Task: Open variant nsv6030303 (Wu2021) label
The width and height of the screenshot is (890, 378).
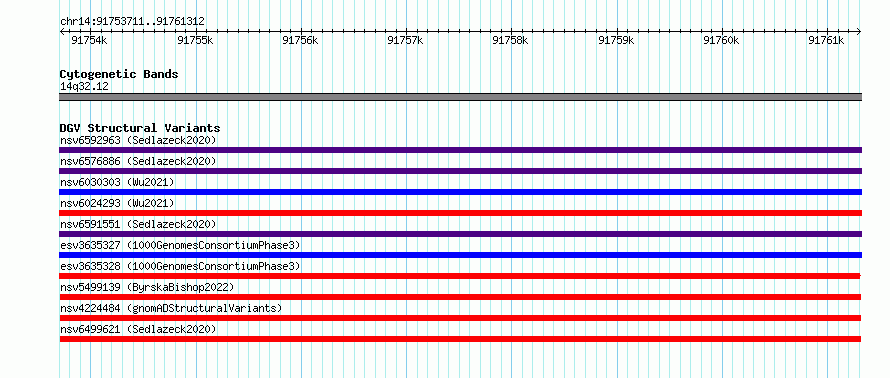Action: pyautogui.click(x=117, y=182)
